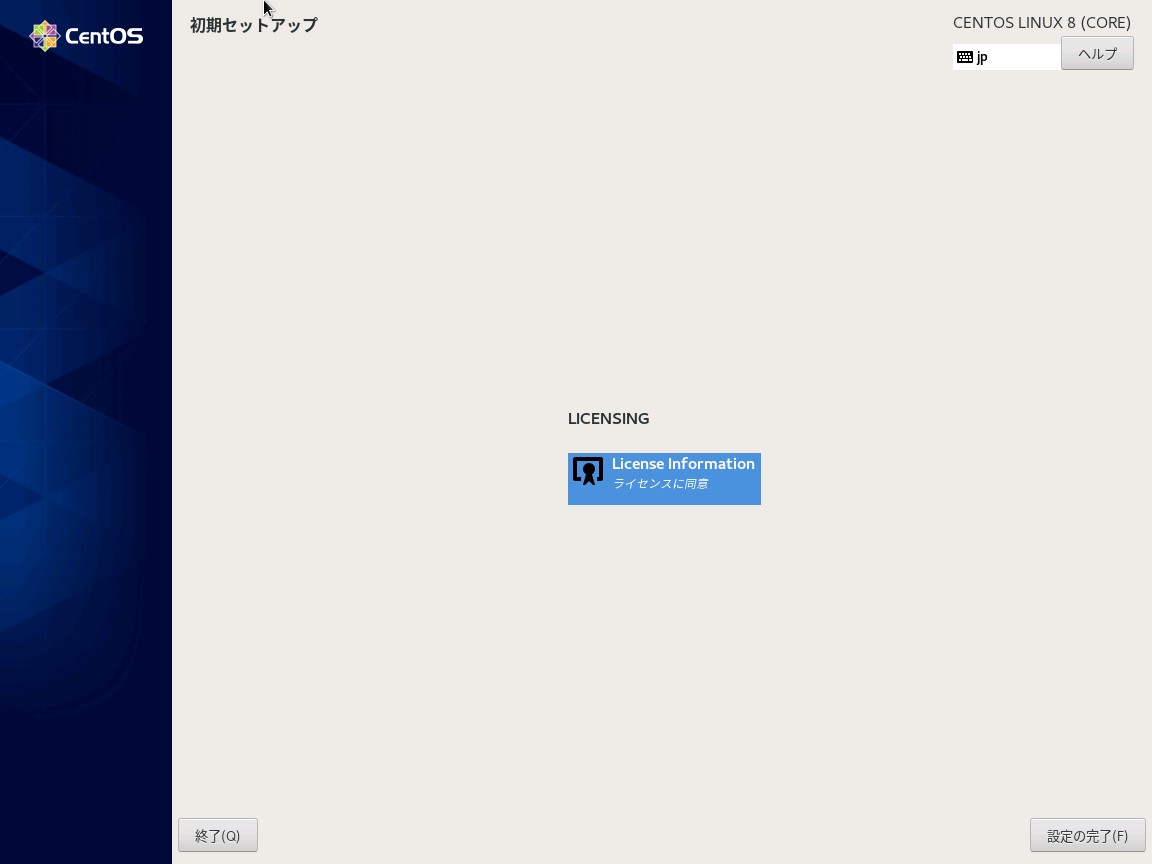1152x864 pixels.
Task: Click the ribbon badge icon in the LICENSING section
Action: tap(587, 470)
